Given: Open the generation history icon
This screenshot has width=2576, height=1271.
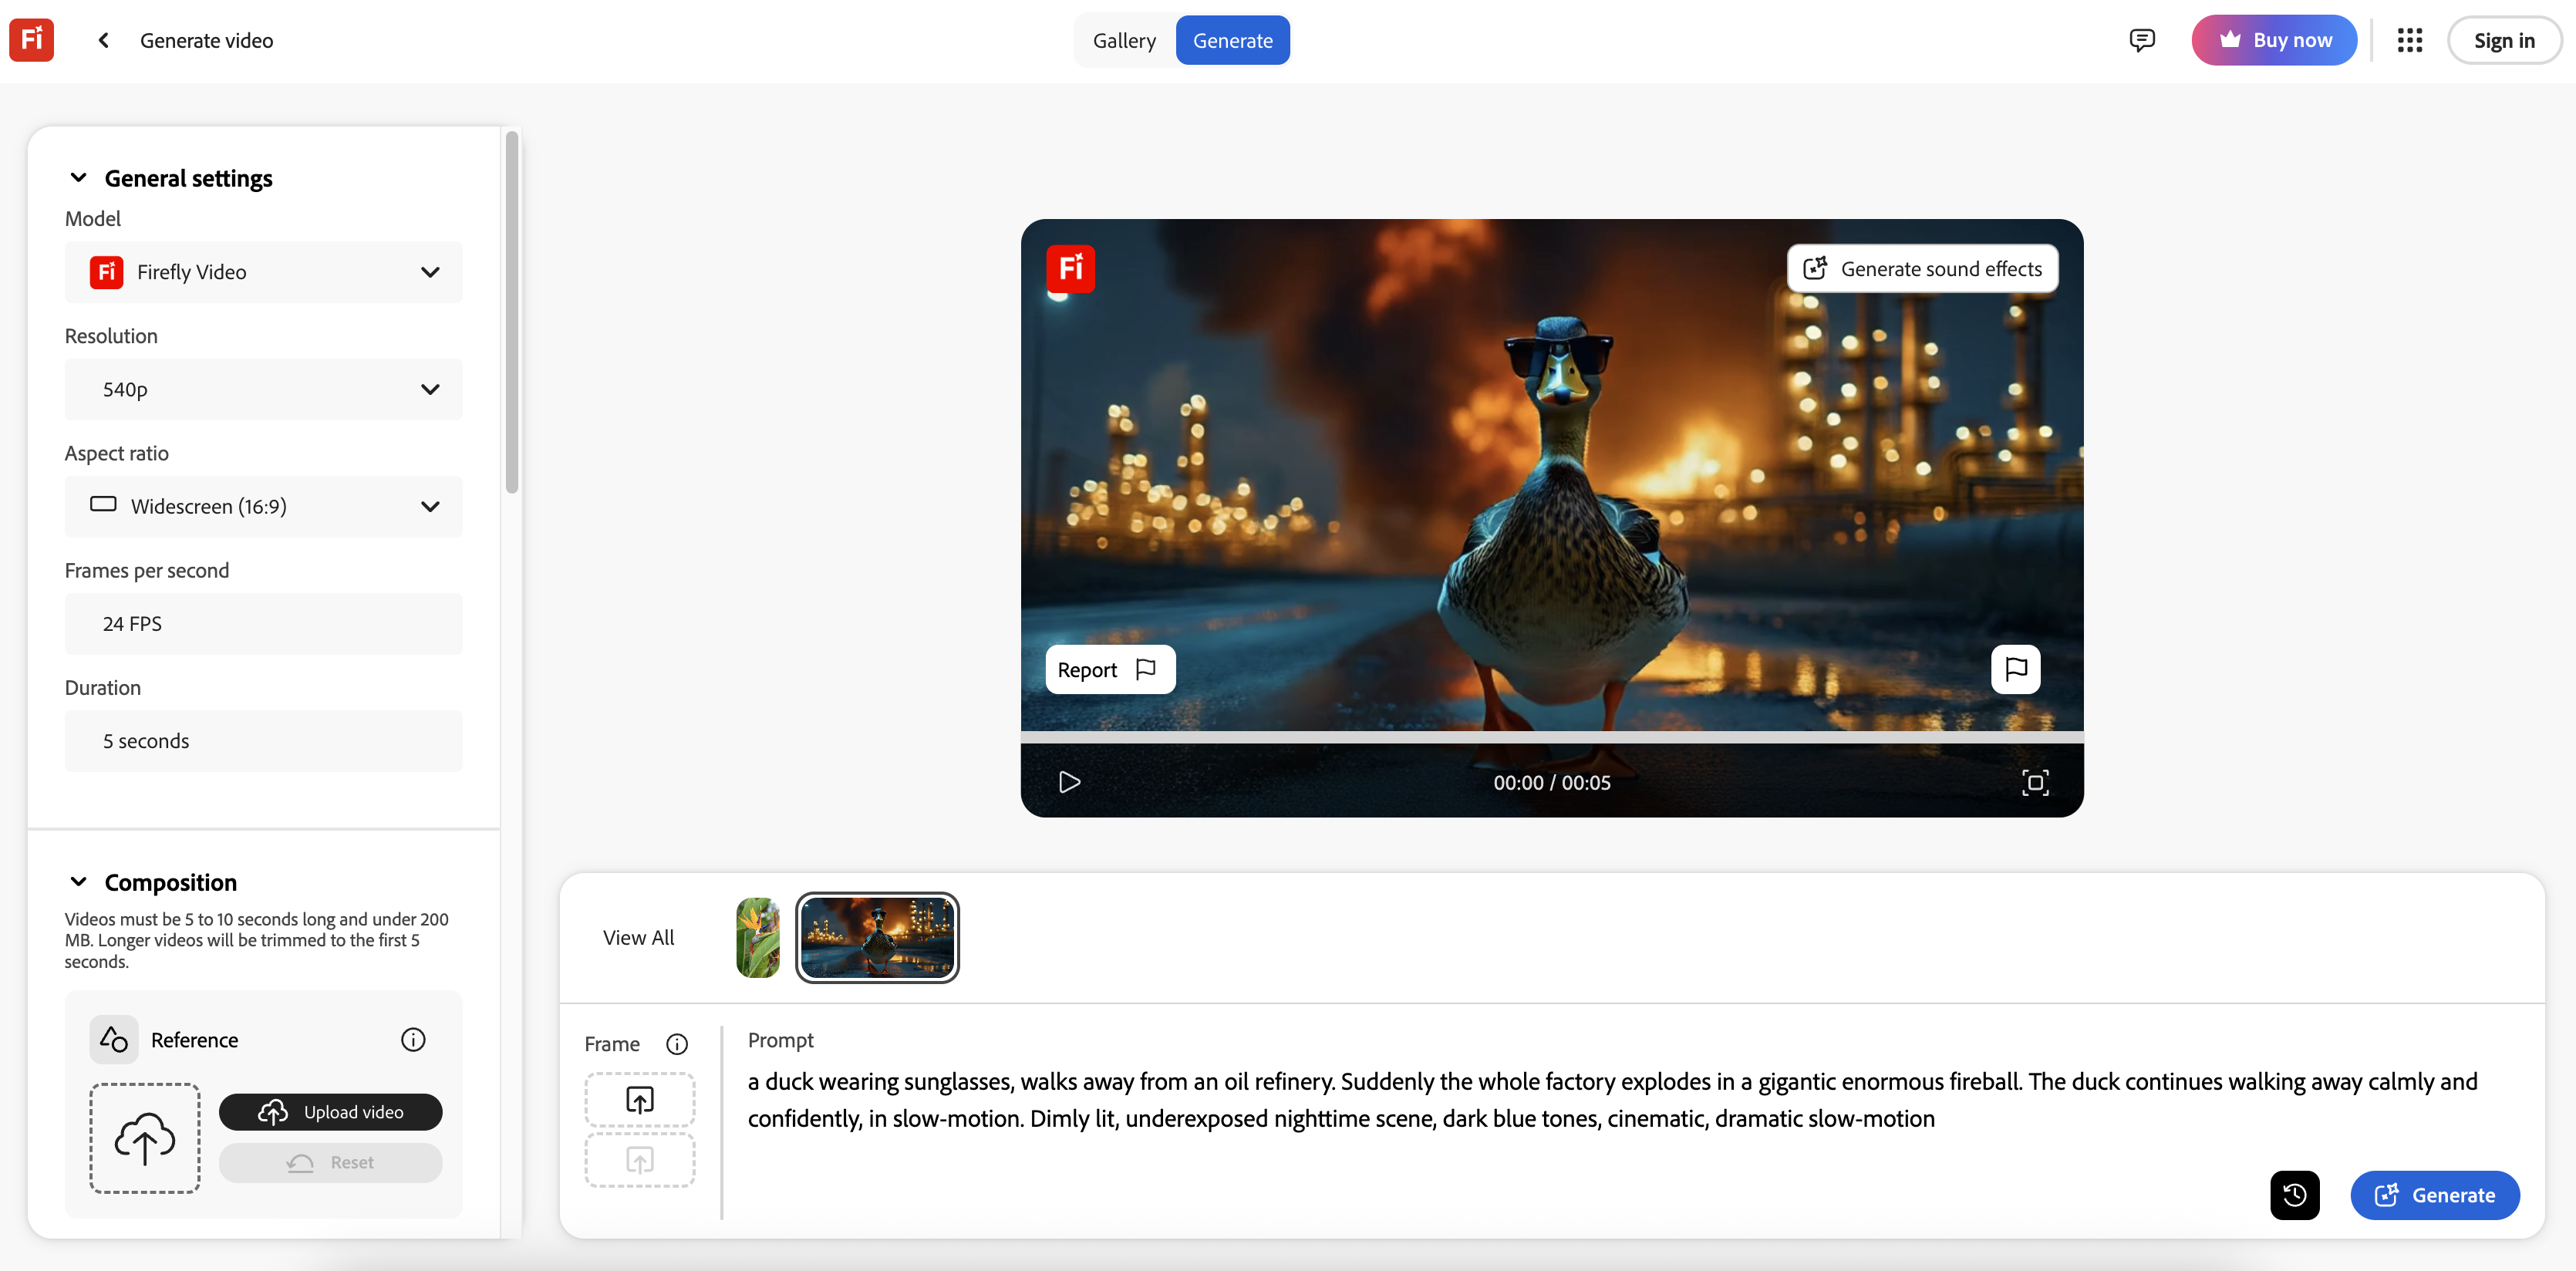Looking at the screenshot, I should tap(2295, 1195).
